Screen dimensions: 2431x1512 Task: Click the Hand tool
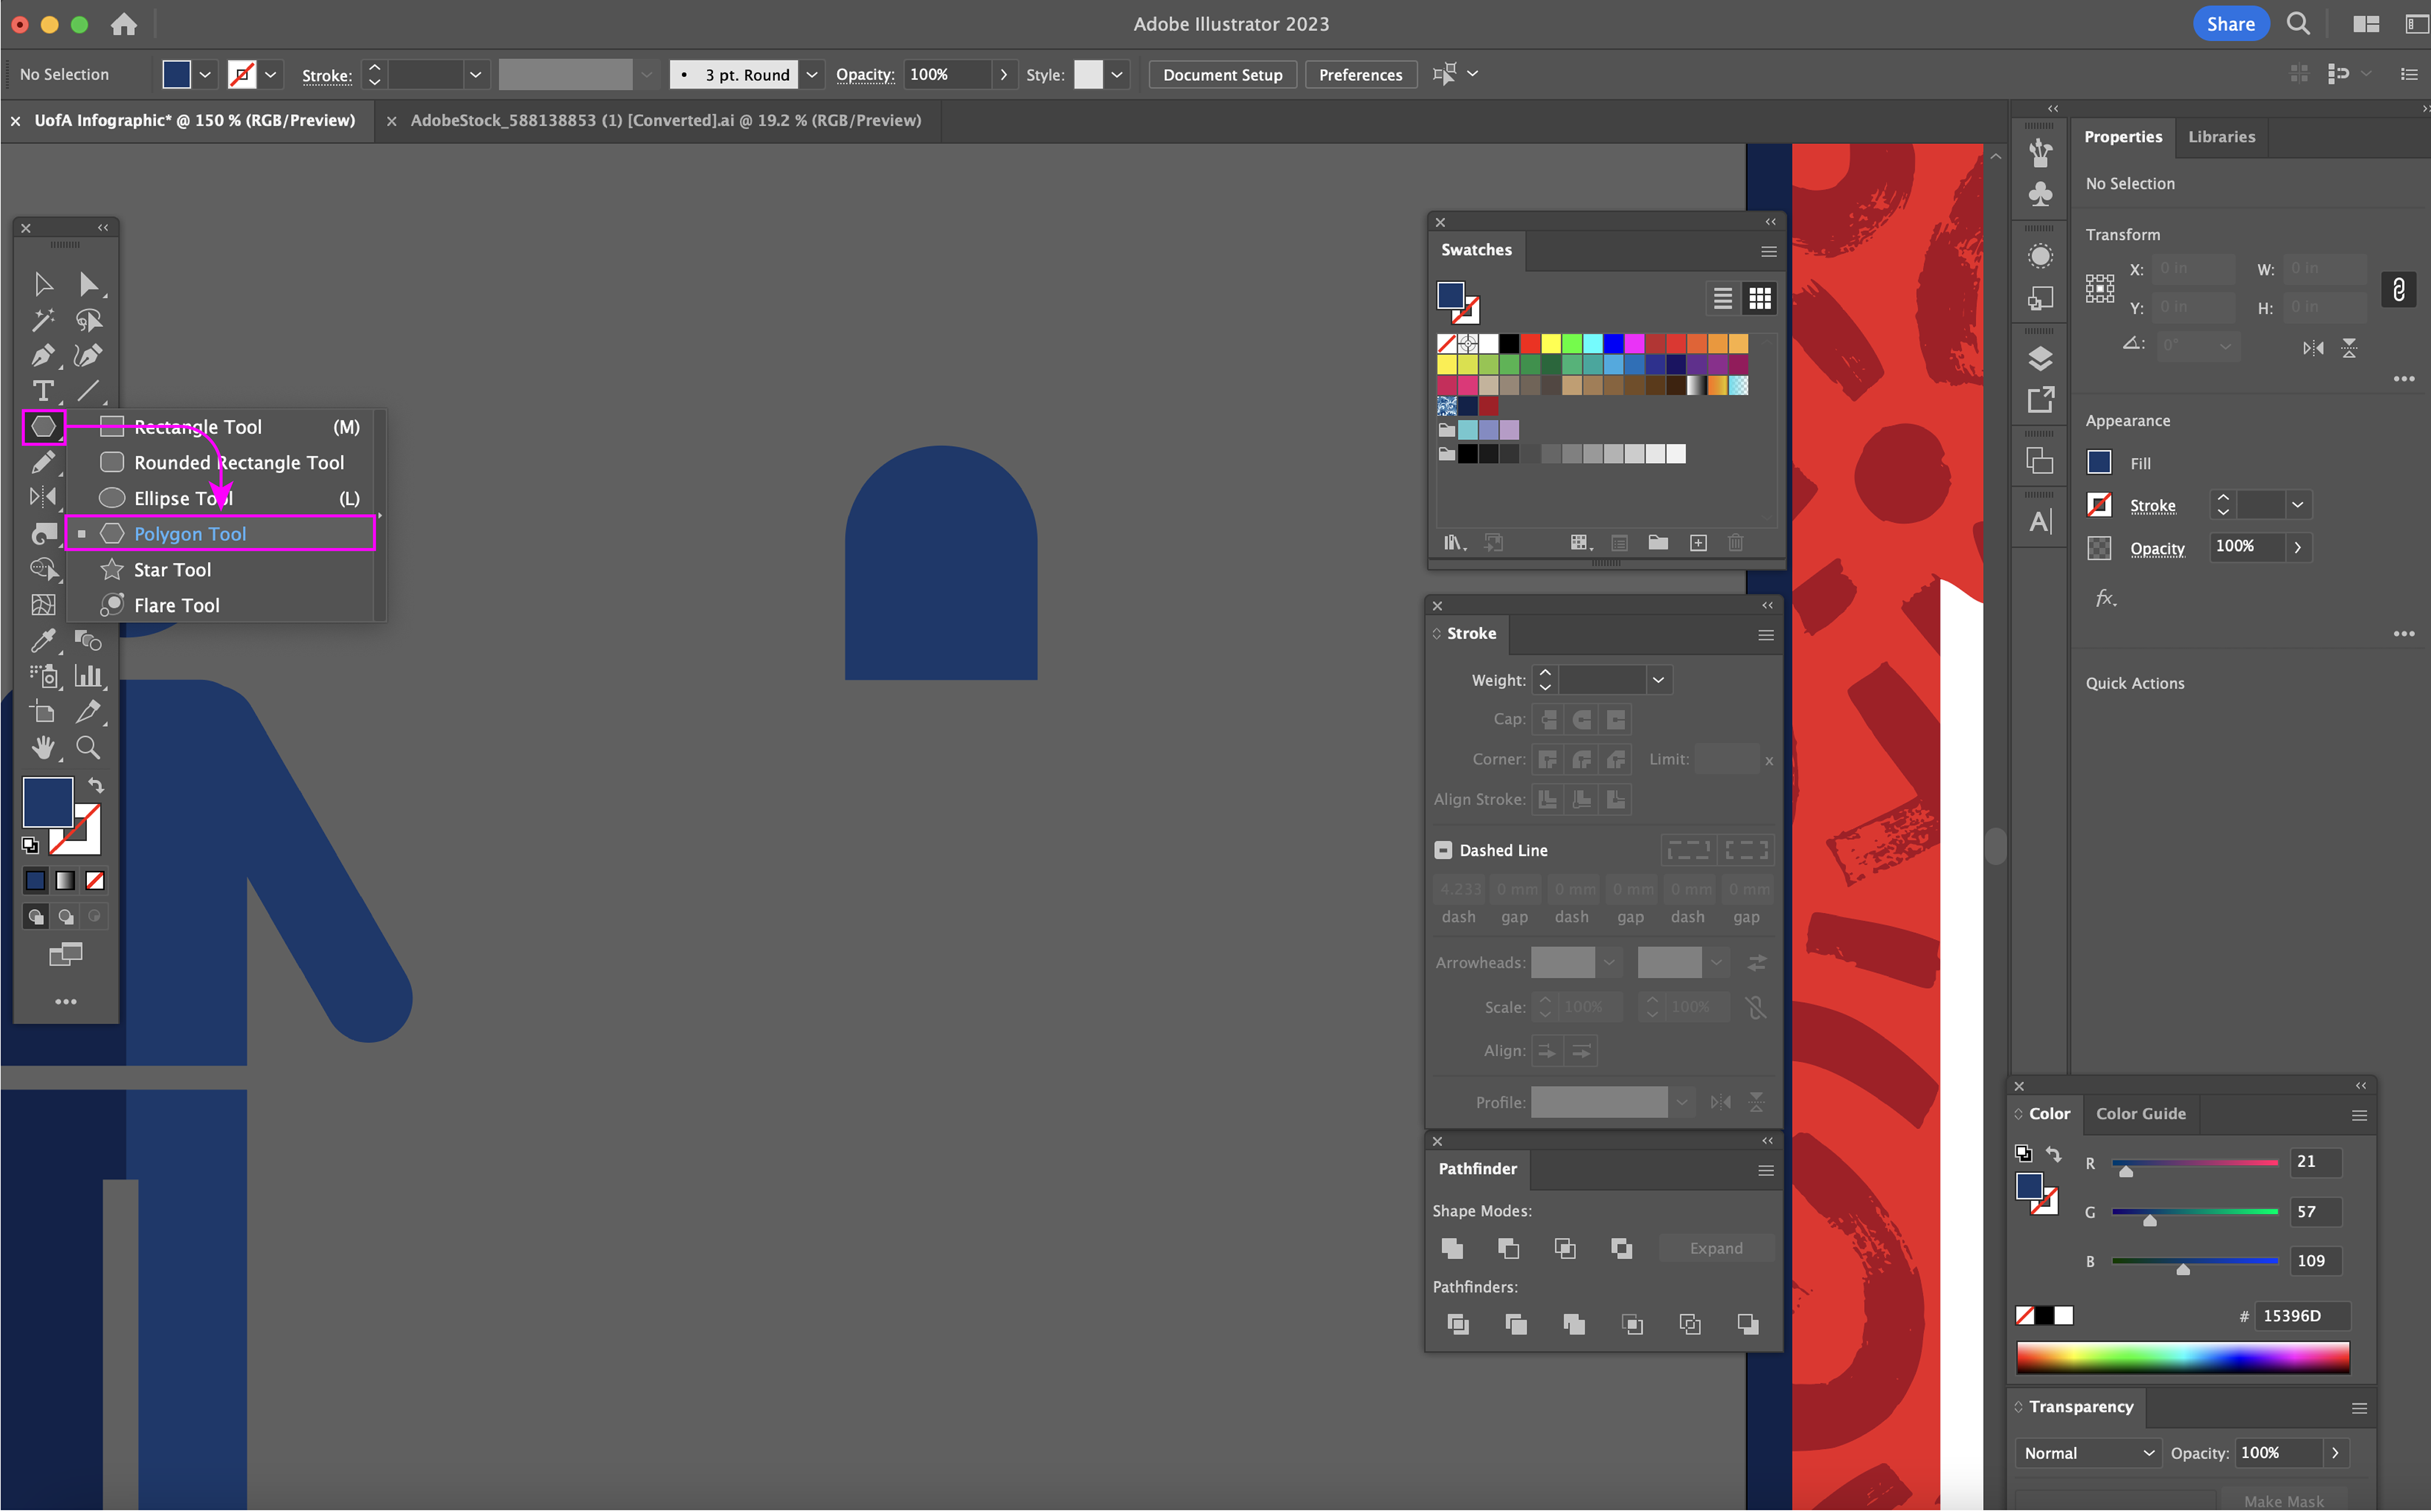42,748
